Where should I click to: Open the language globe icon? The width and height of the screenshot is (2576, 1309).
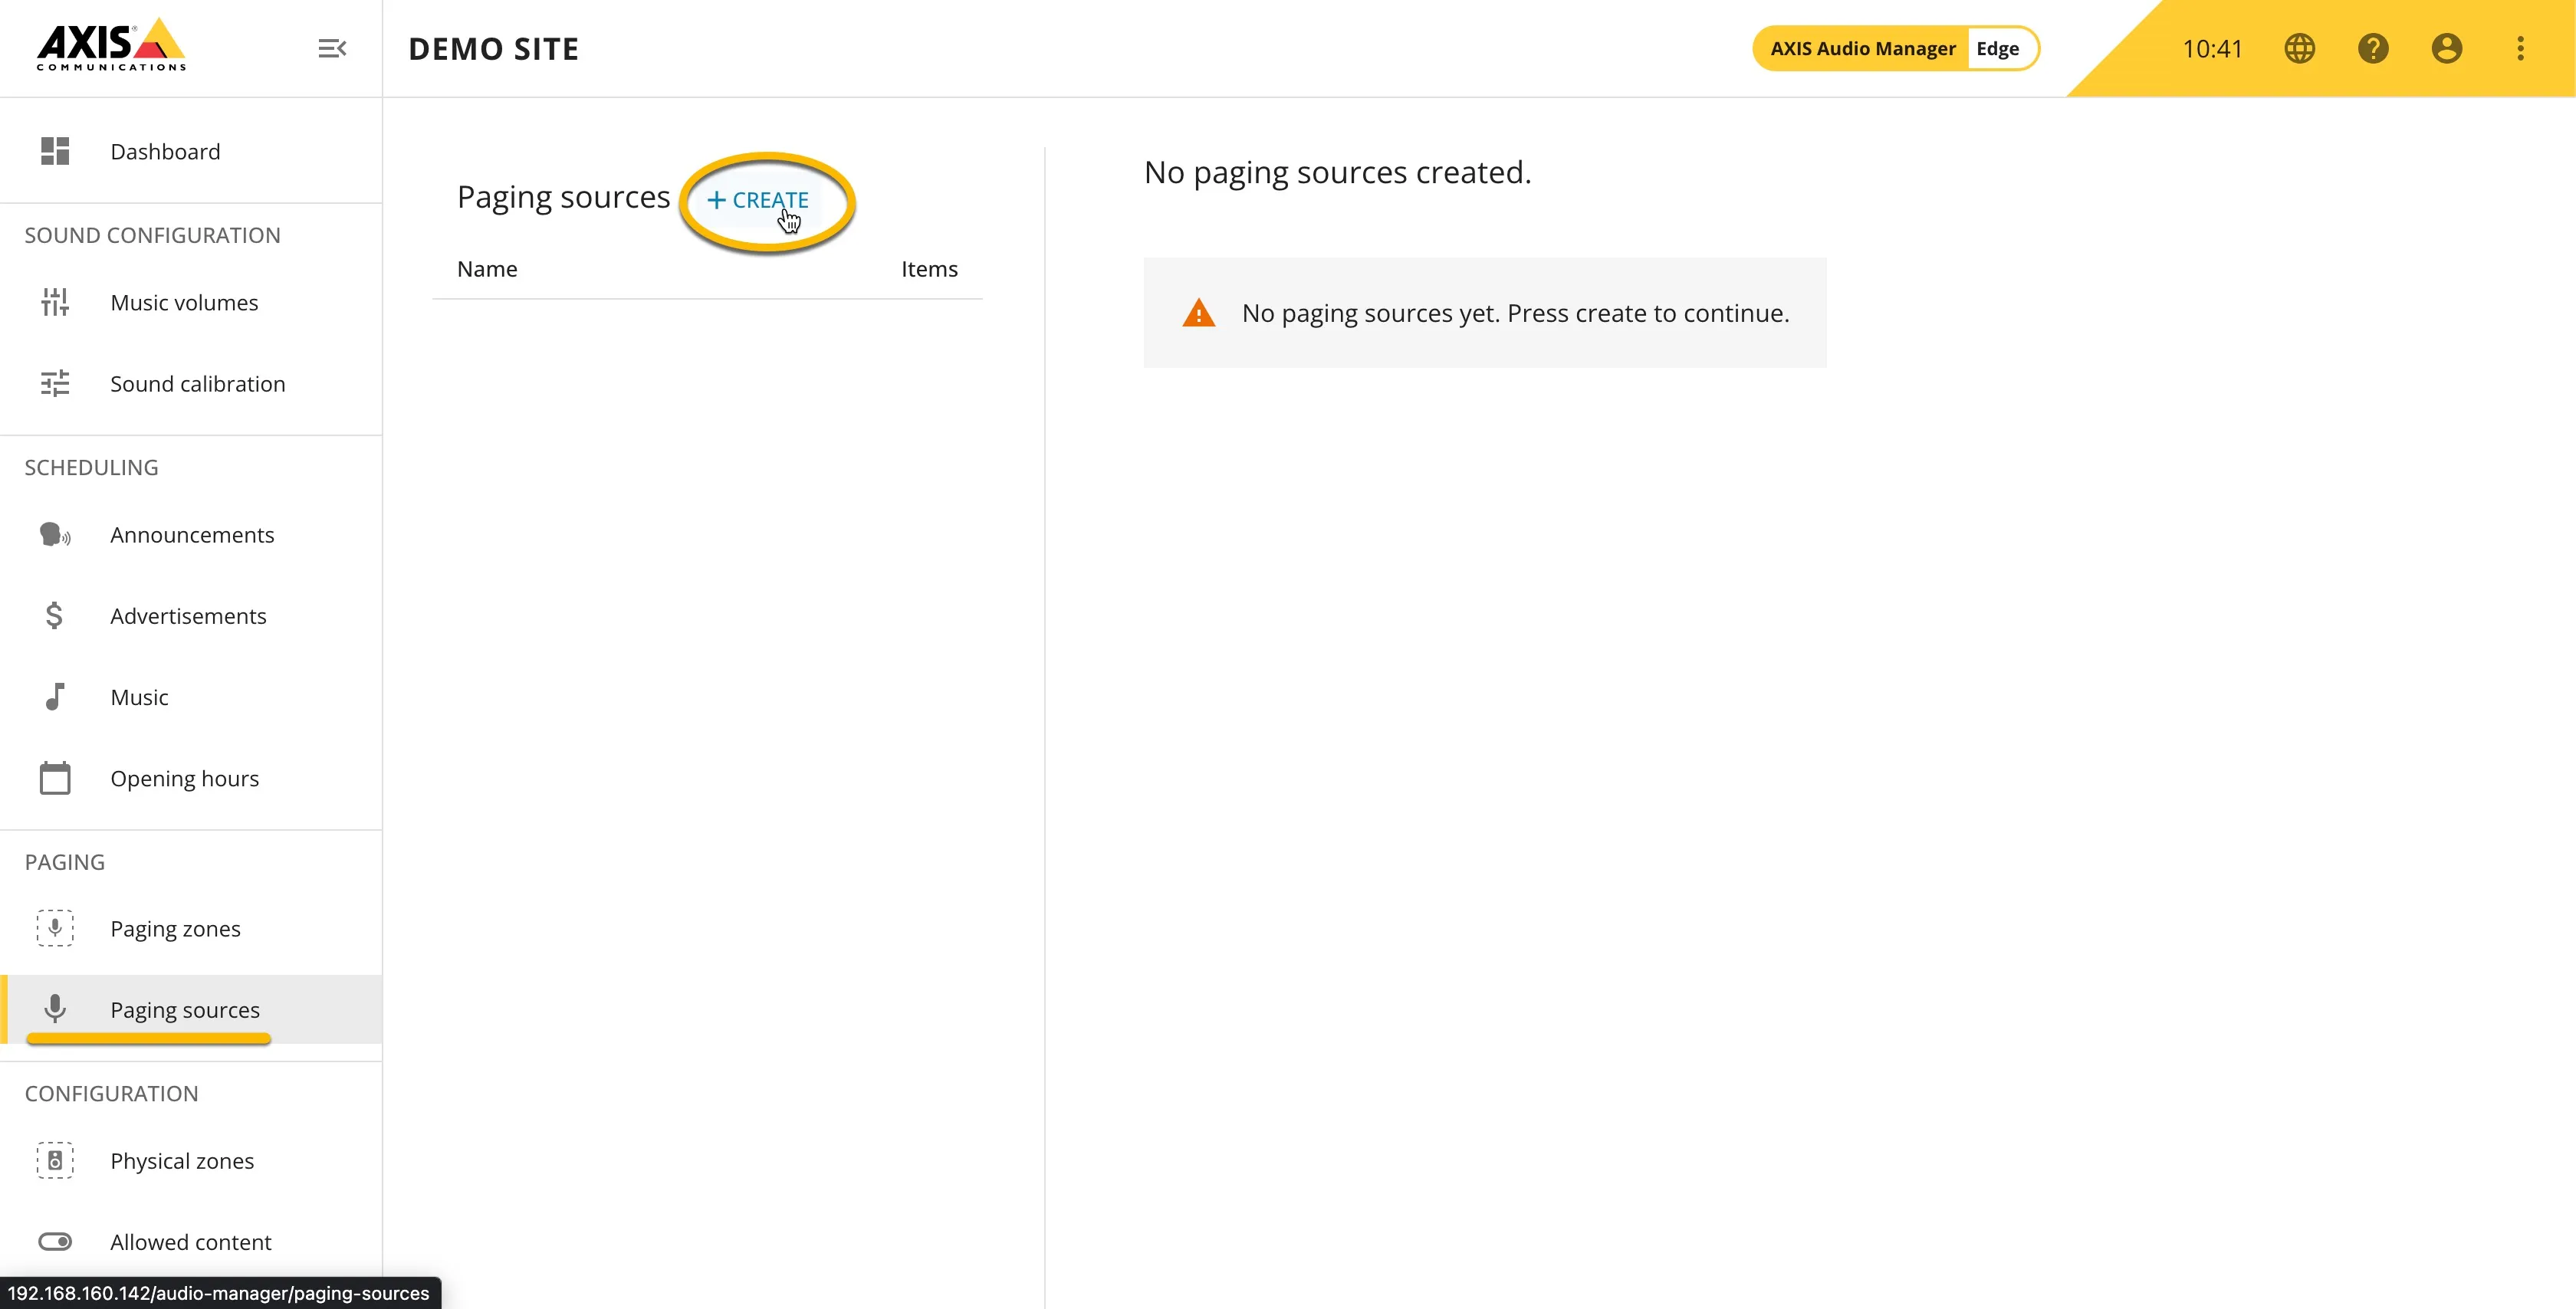(2299, 48)
